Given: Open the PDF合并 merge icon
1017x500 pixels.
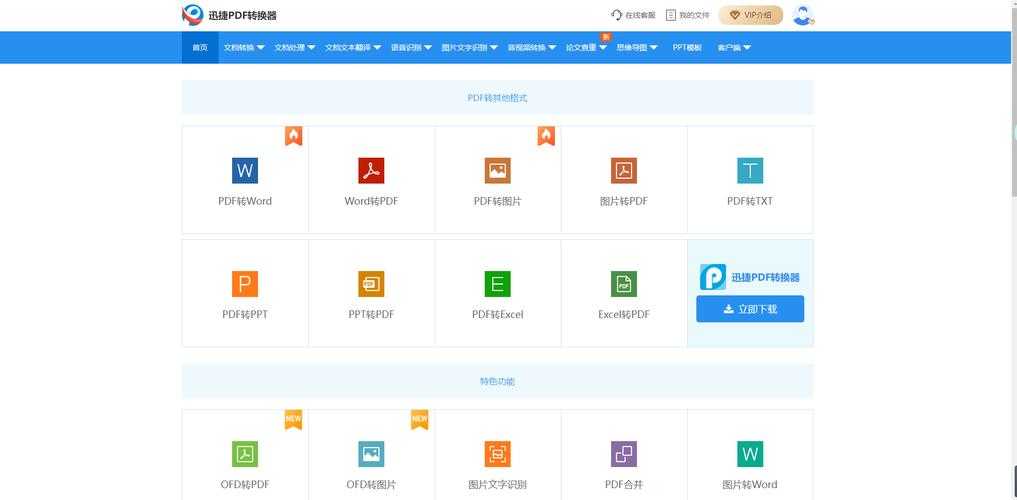Looking at the screenshot, I should click(x=624, y=455).
